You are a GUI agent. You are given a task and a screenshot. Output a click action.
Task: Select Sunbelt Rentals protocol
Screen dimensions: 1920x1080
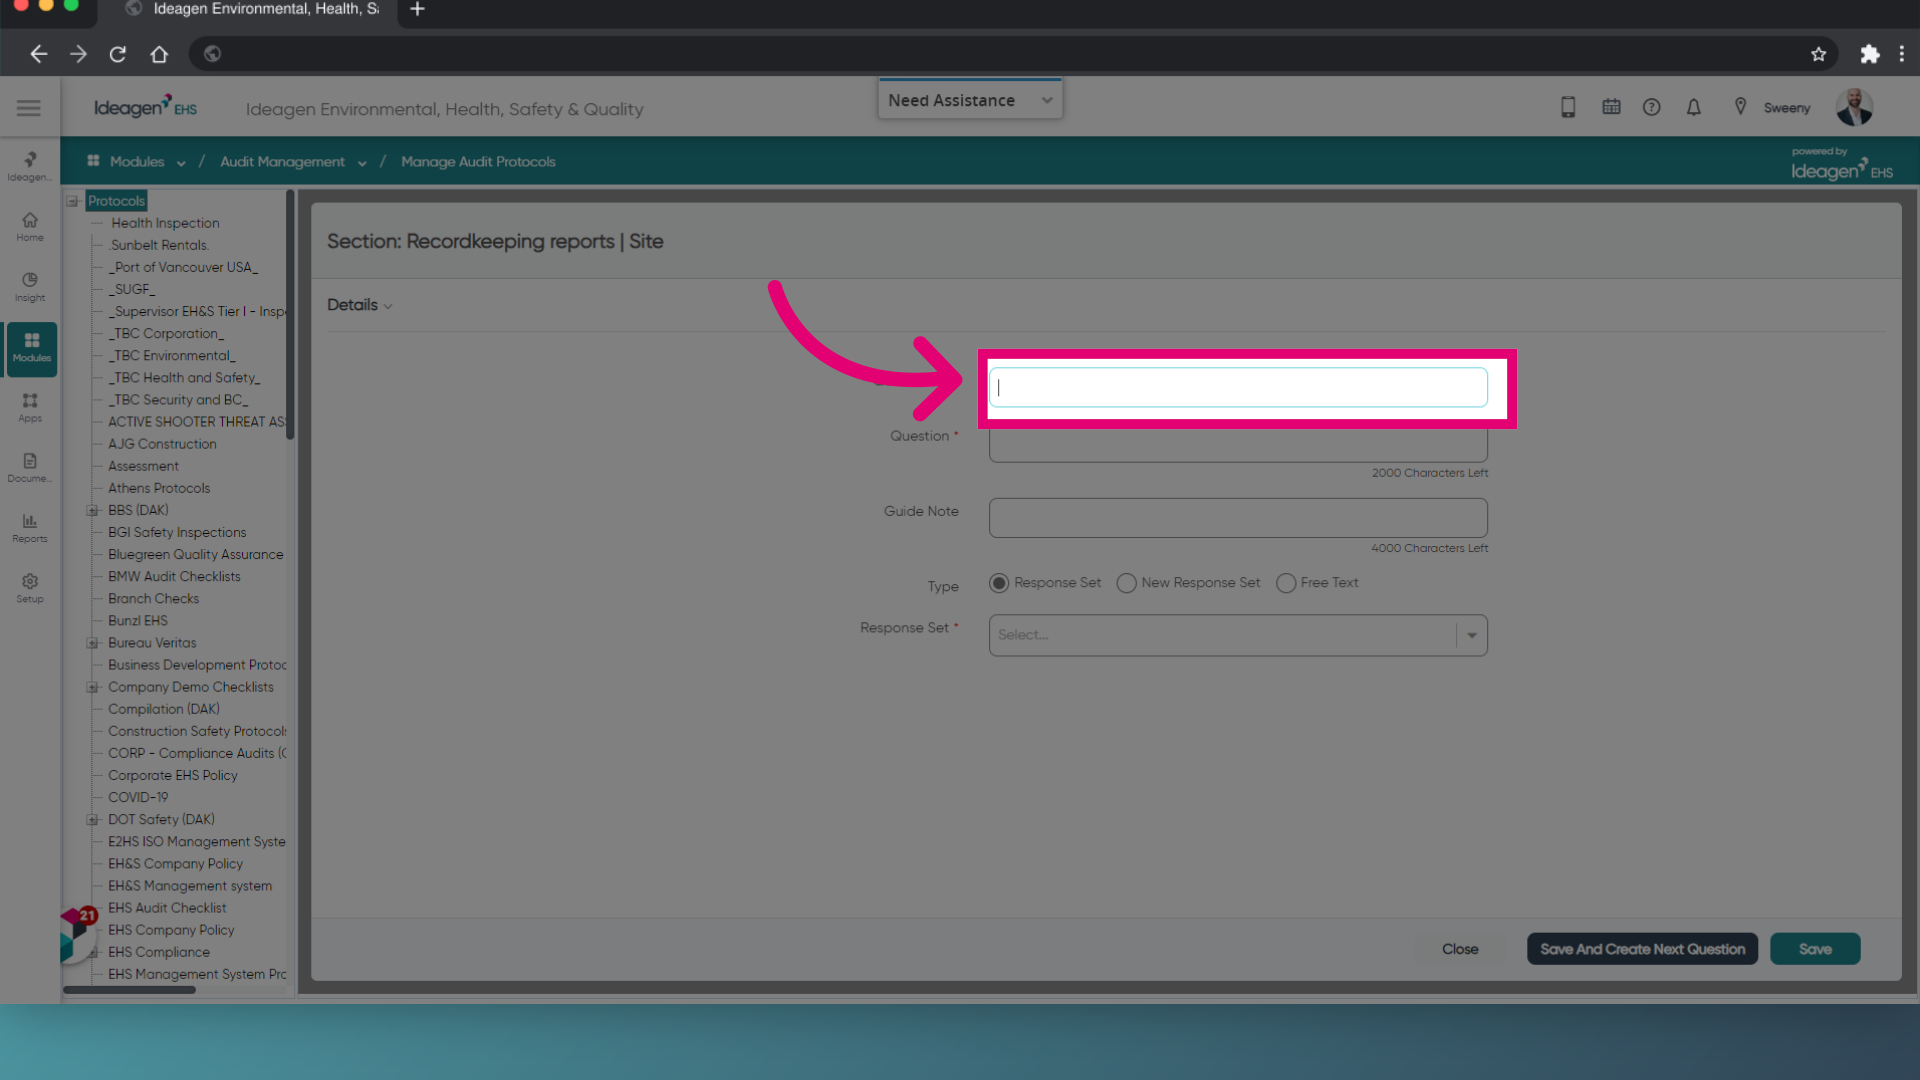159,245
